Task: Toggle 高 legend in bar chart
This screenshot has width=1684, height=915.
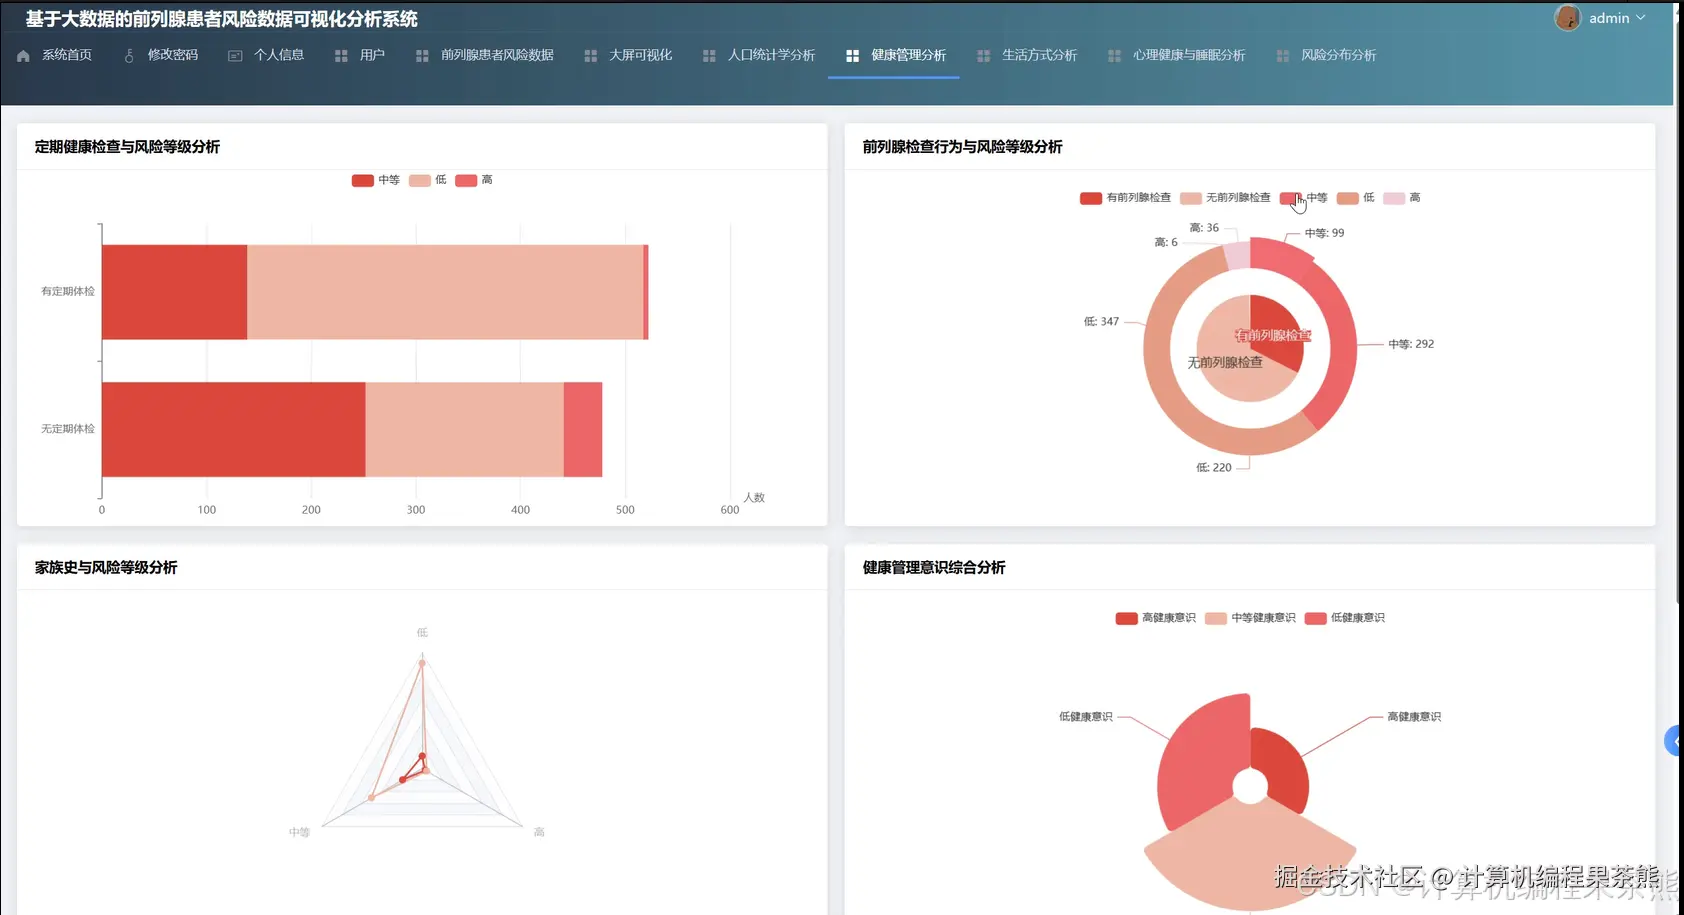Action: pos(474,180)
